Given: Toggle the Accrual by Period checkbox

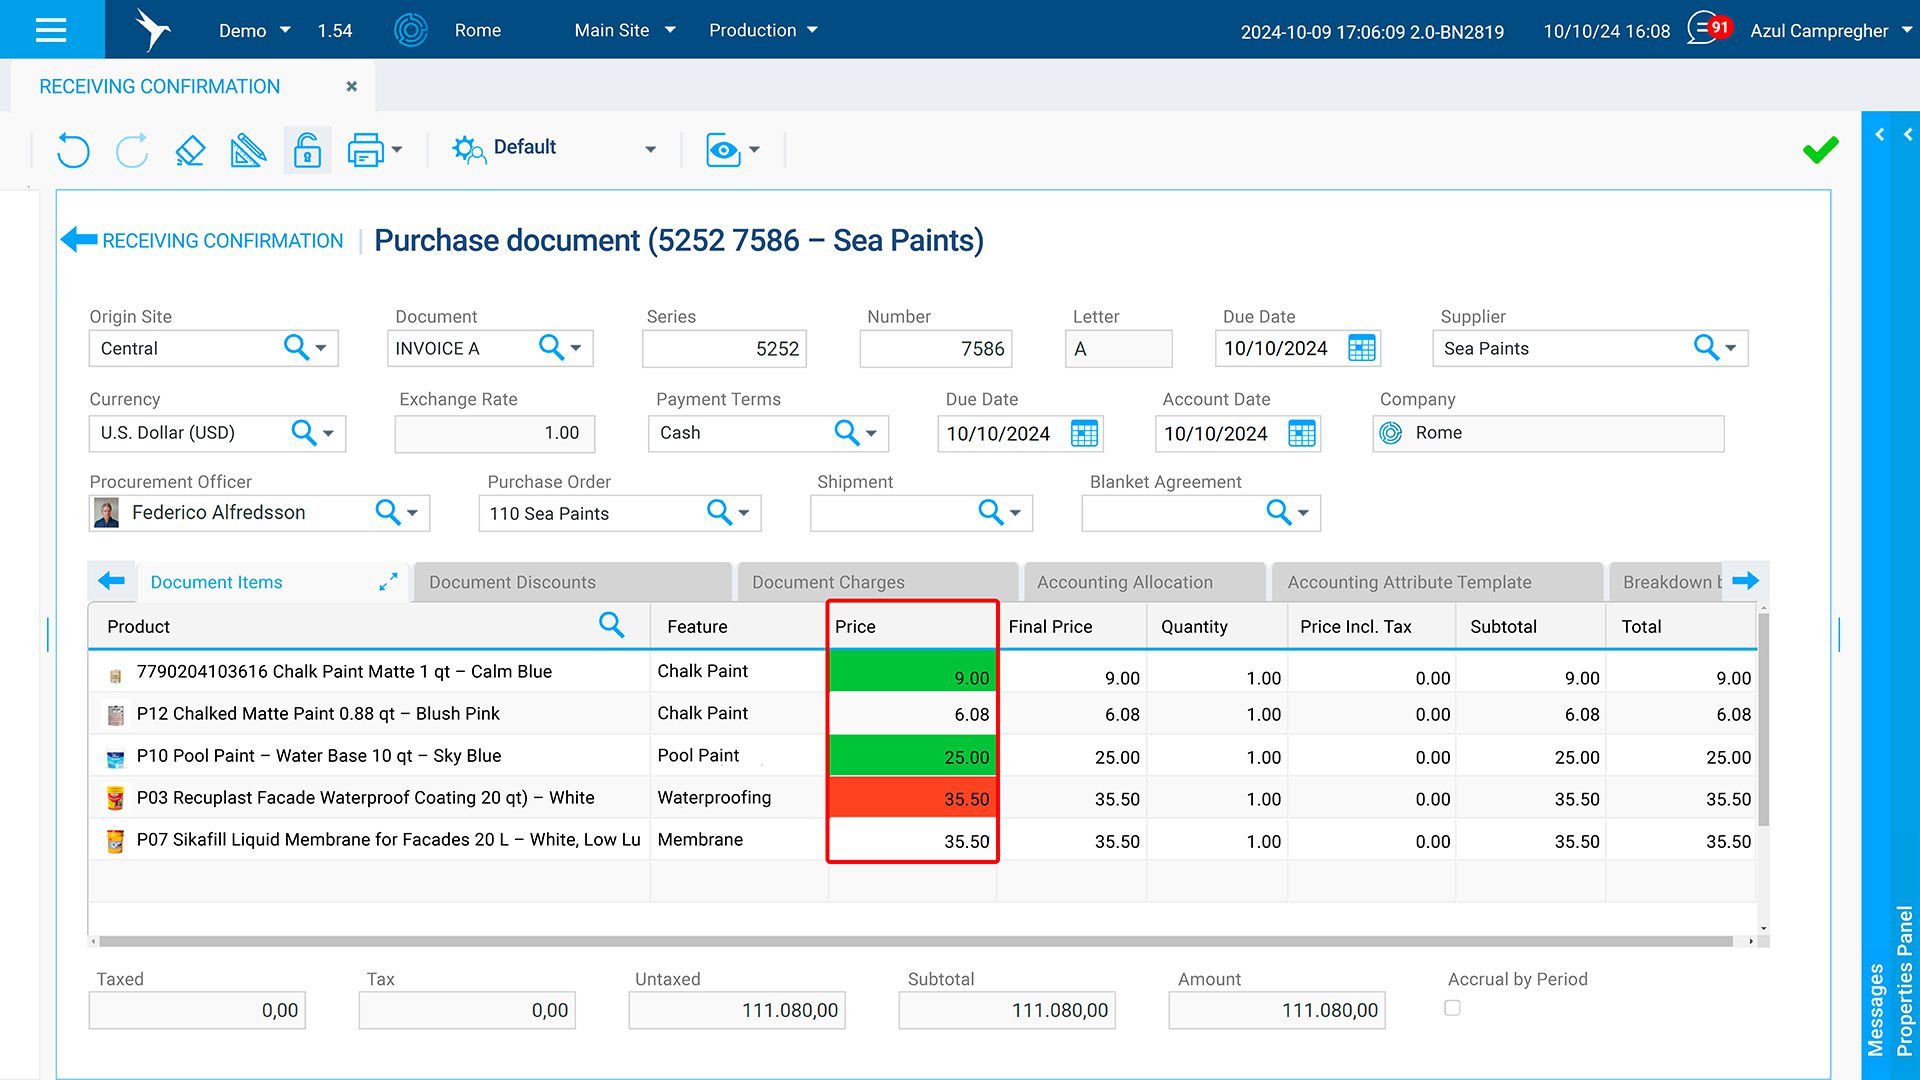Looking at the screenshot, I should coord(1452,1008).
